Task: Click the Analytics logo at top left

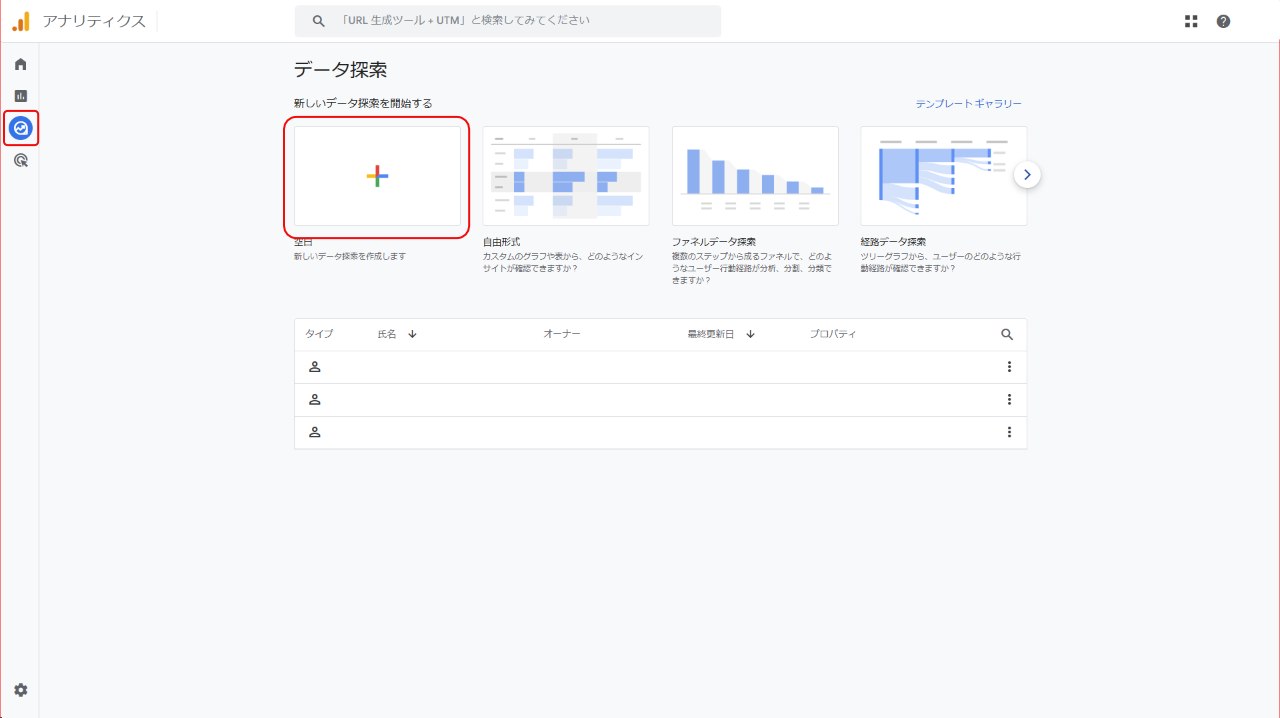Action: pos(21,21)
